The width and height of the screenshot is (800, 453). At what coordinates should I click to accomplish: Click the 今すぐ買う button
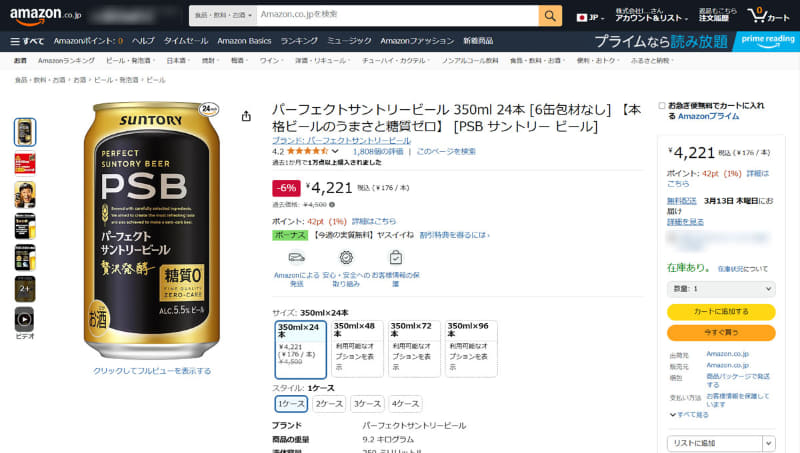pos(720,332)
